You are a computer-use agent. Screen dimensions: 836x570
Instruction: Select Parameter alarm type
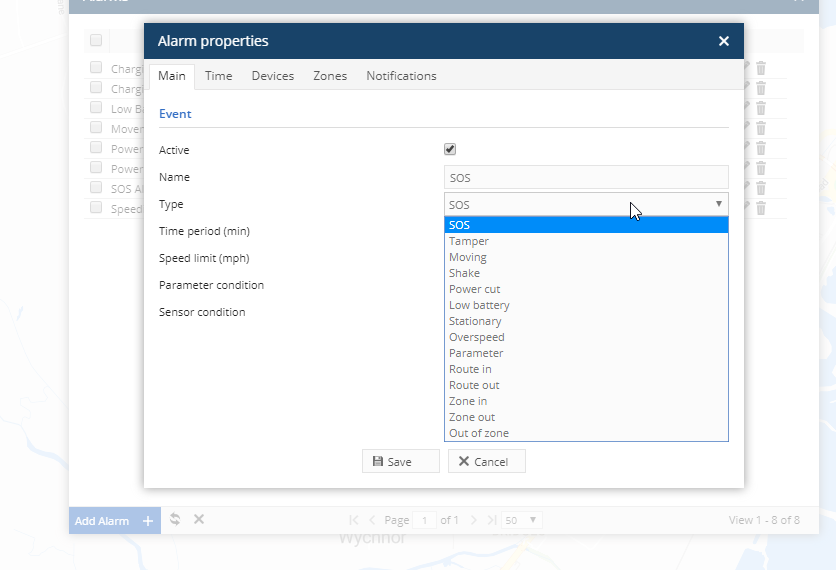[586, 353]
